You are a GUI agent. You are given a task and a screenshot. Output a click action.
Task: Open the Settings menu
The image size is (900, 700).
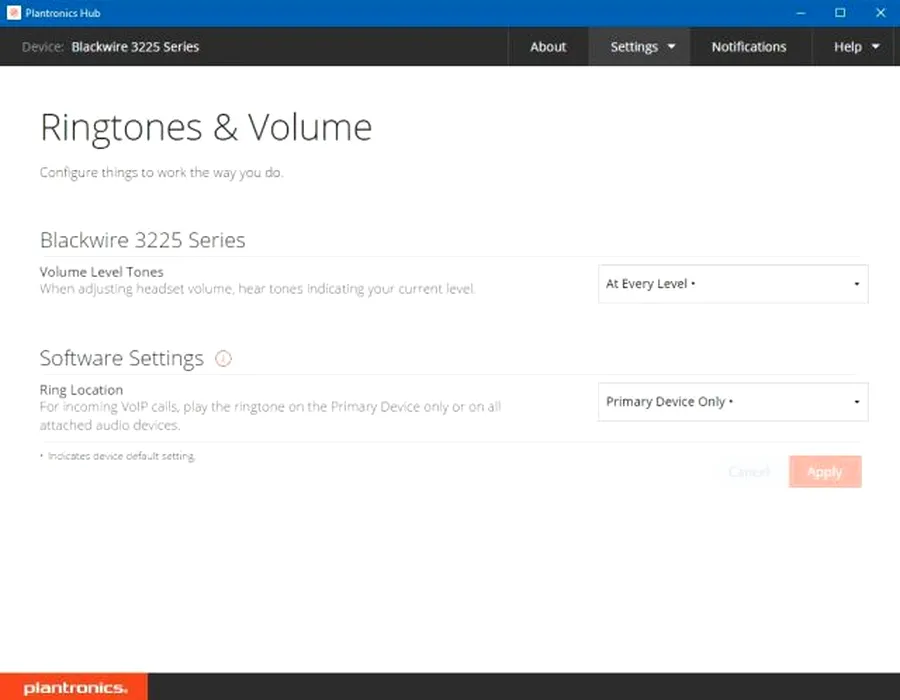pyautogui.click(x=639, y=46)
